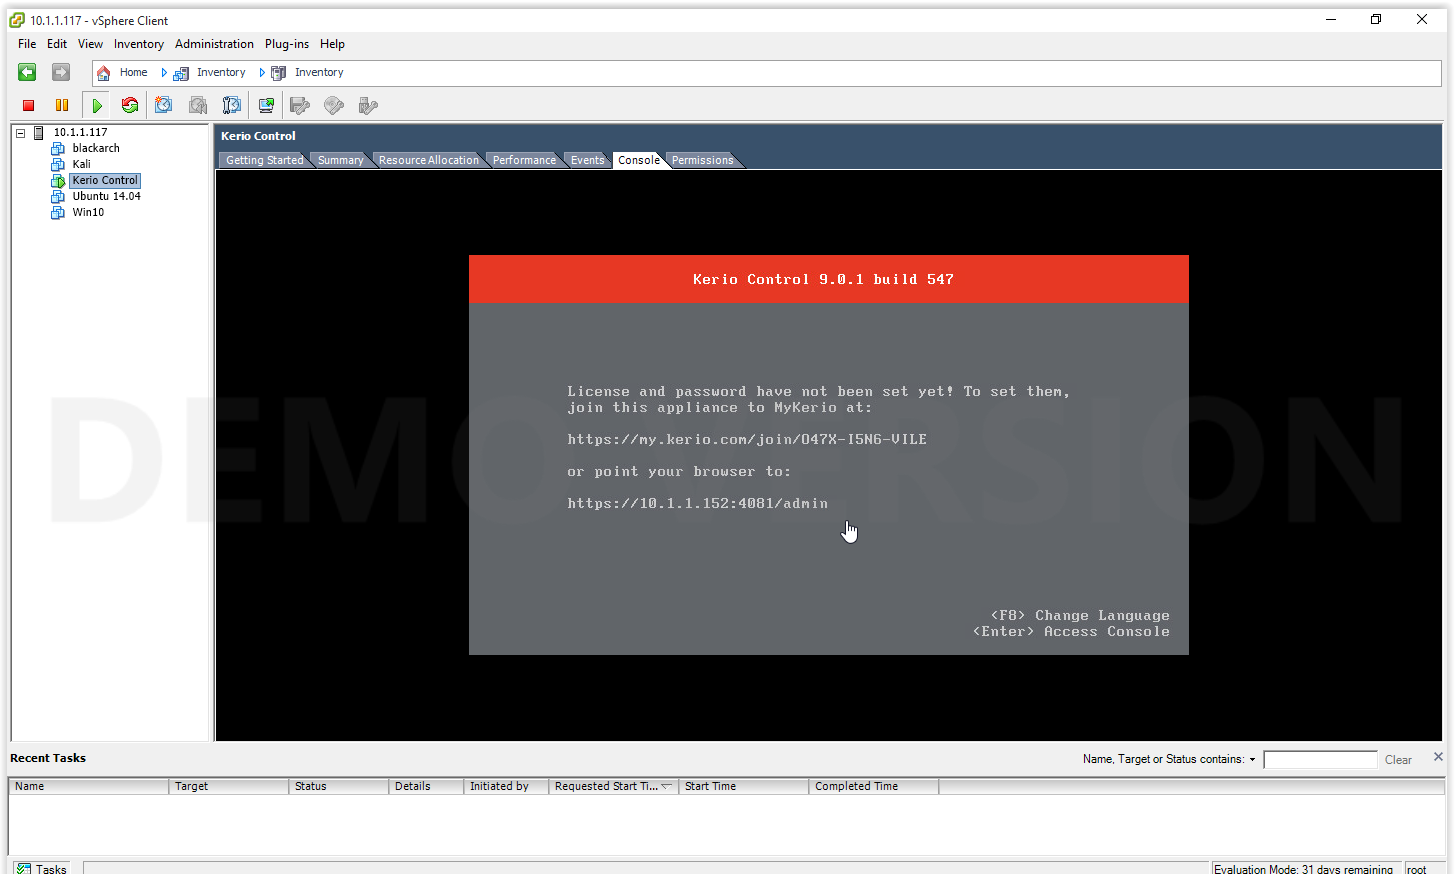Screen dimensions: 1455x874
Task: Switch to the Summary tab
Action: tap(341, 160)
